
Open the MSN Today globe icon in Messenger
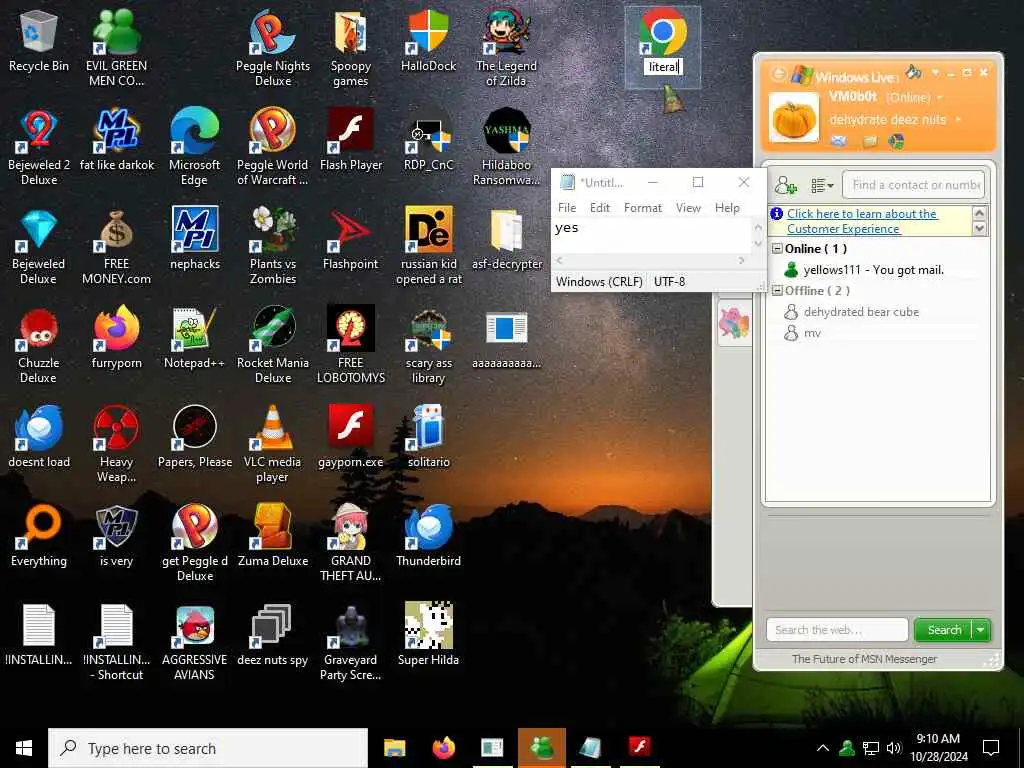click(x=897, y=141)
